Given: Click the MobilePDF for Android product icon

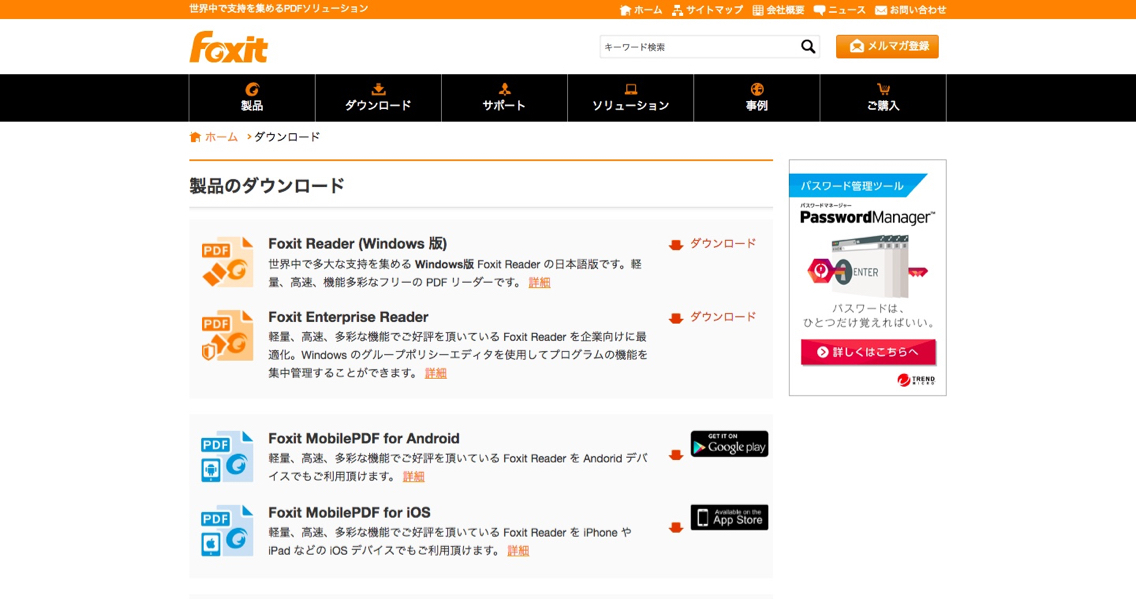Looking at the screenshot, I should click(x=227, y=456).
